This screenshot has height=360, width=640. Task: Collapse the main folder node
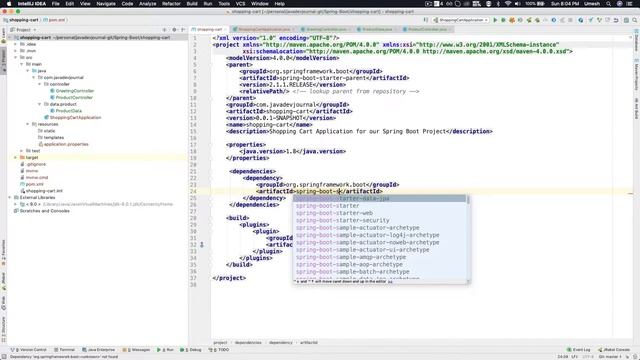click(x=22, y=64)
